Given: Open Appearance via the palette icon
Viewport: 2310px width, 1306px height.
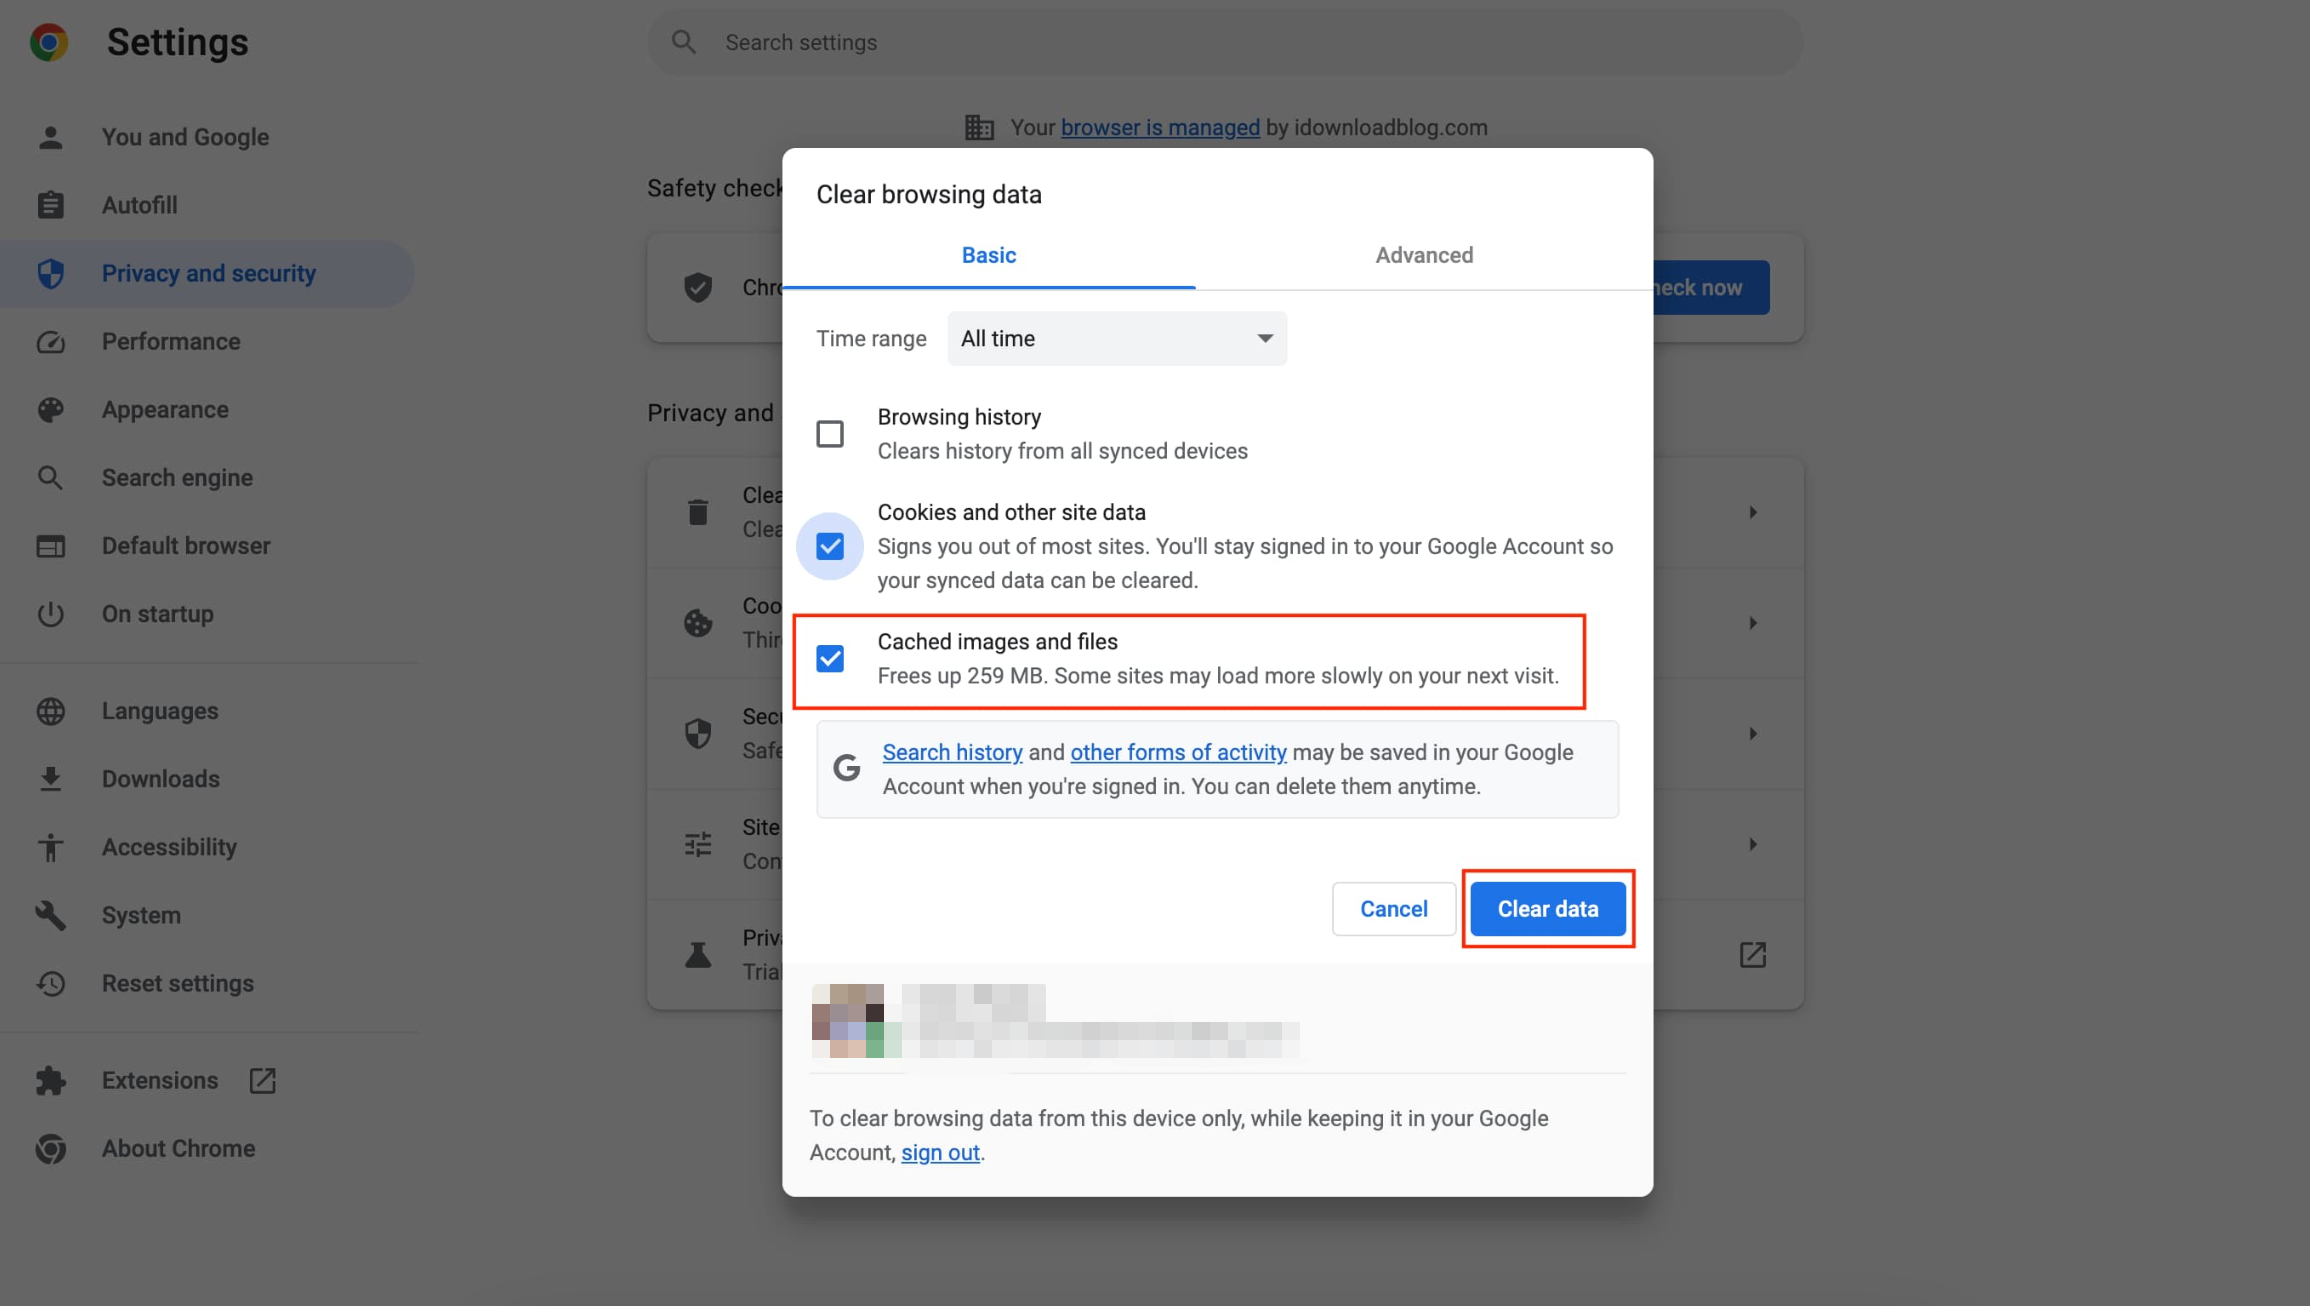Looking at the screenshot, I should tap(50, 409).
